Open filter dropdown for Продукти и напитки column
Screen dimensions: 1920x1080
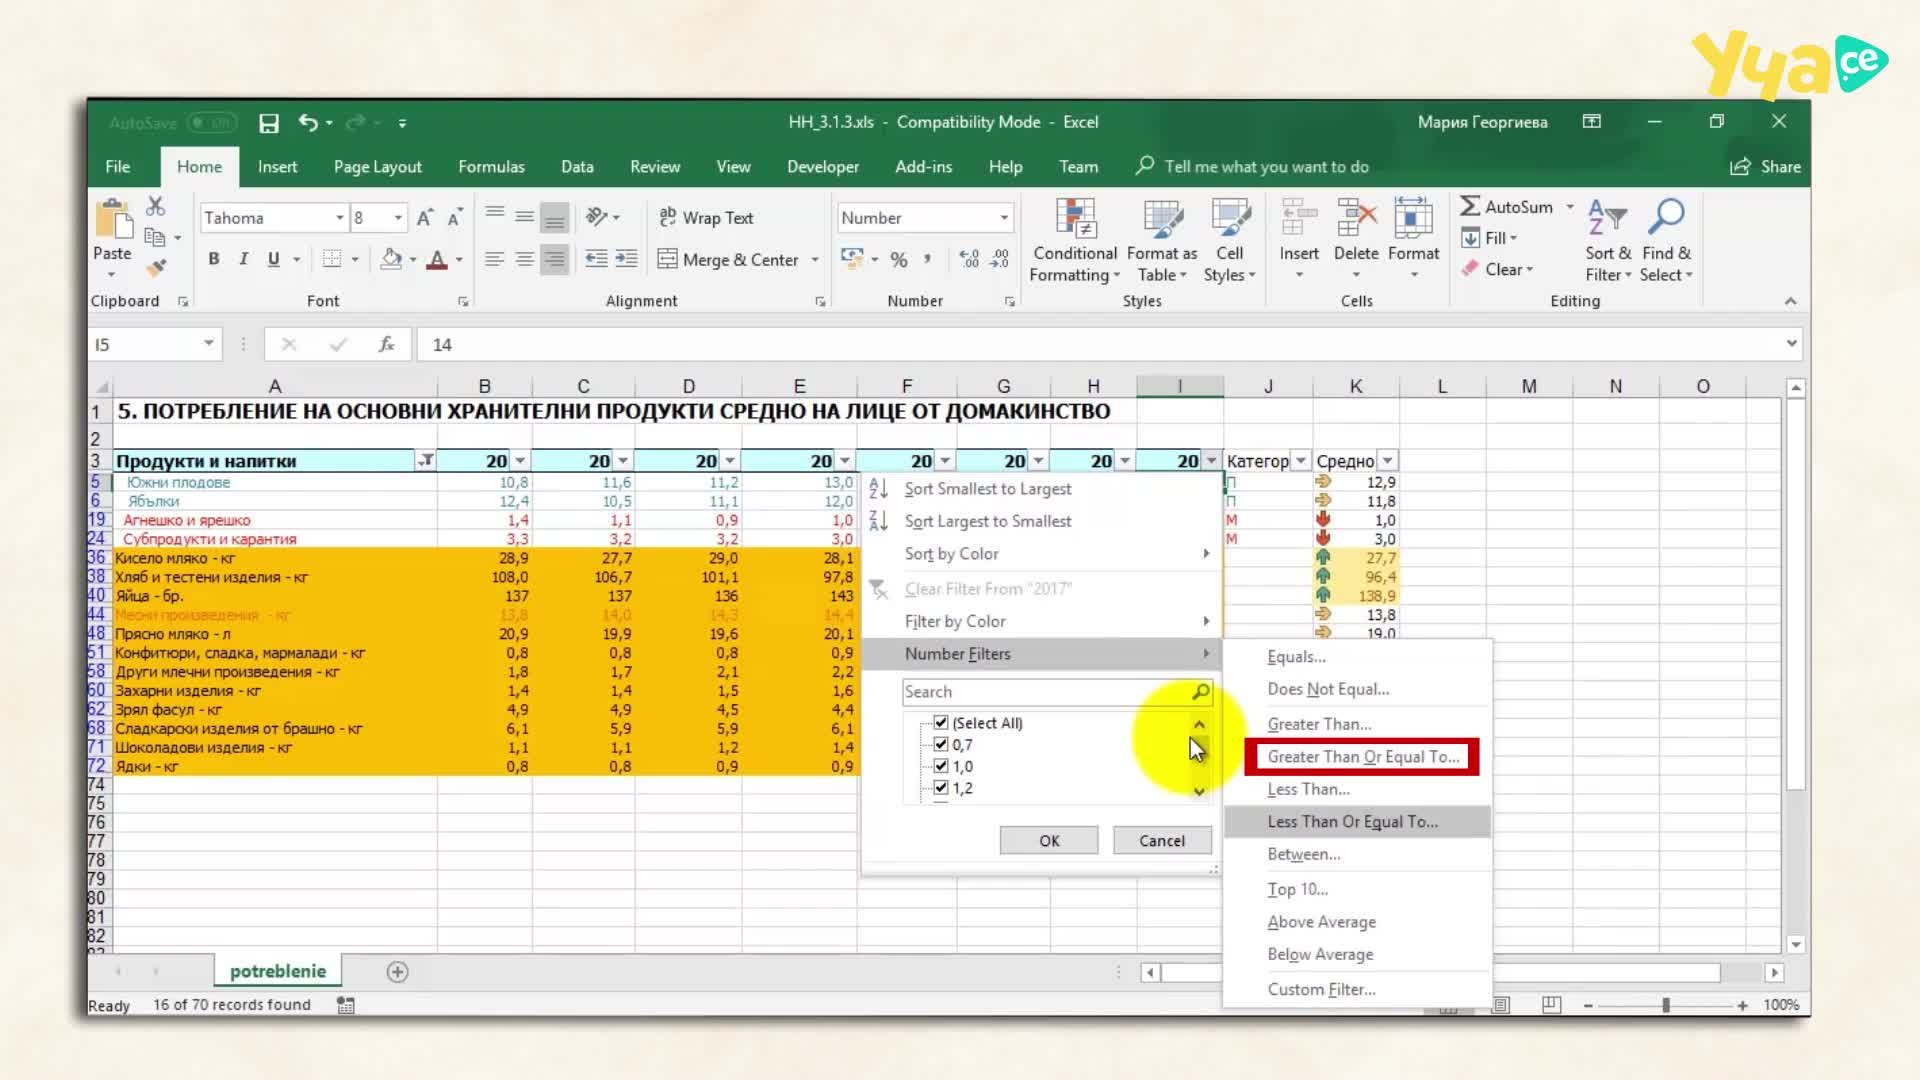[426, 461]
